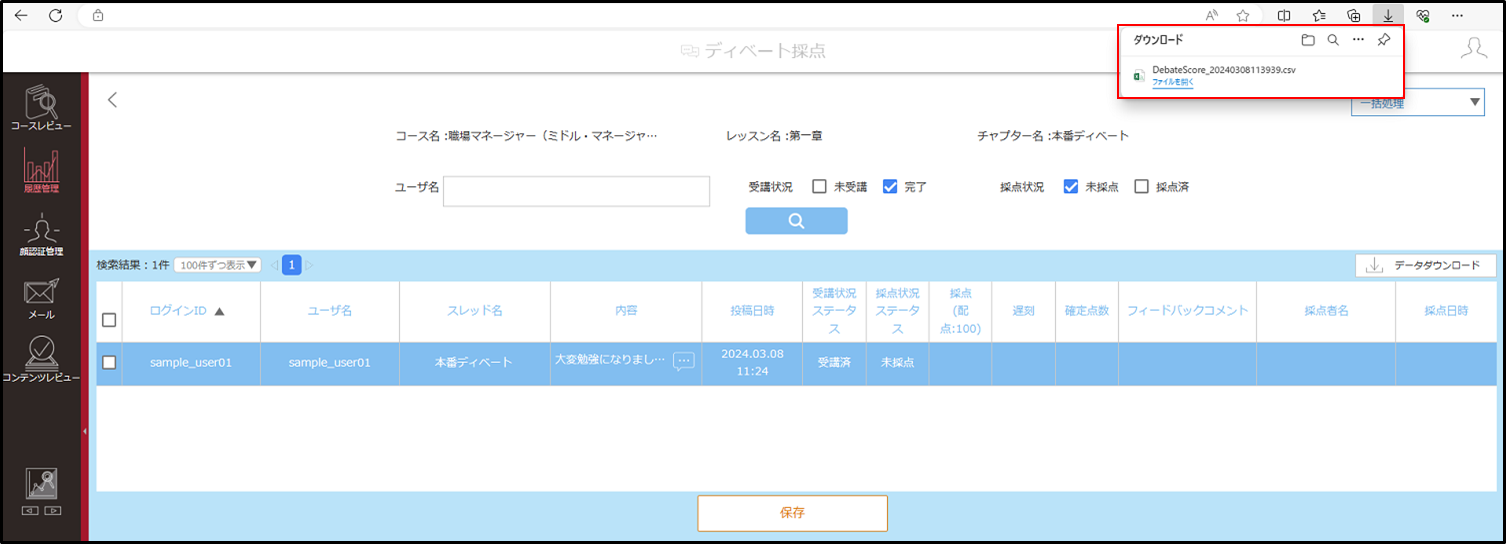Click the ユーザ名 column header
Screen dimensions: 1506x544
329,311
